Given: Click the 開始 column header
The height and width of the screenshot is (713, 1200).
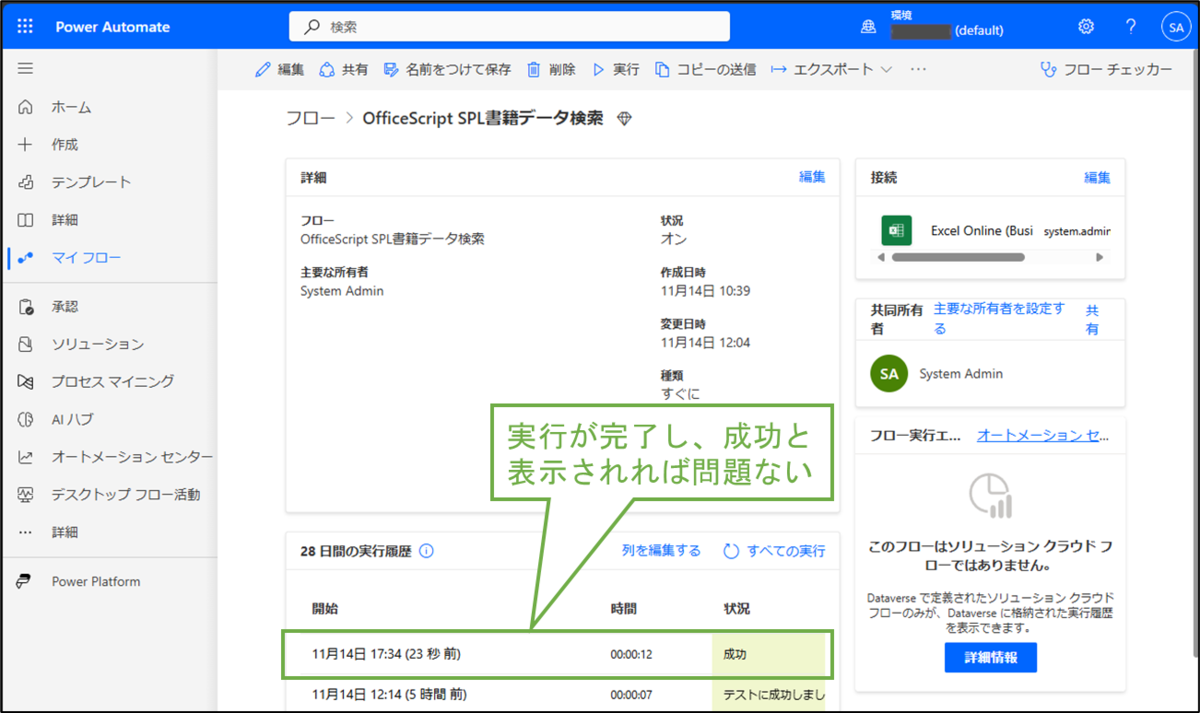Looking at the screenshot, I should coord(325,608).
